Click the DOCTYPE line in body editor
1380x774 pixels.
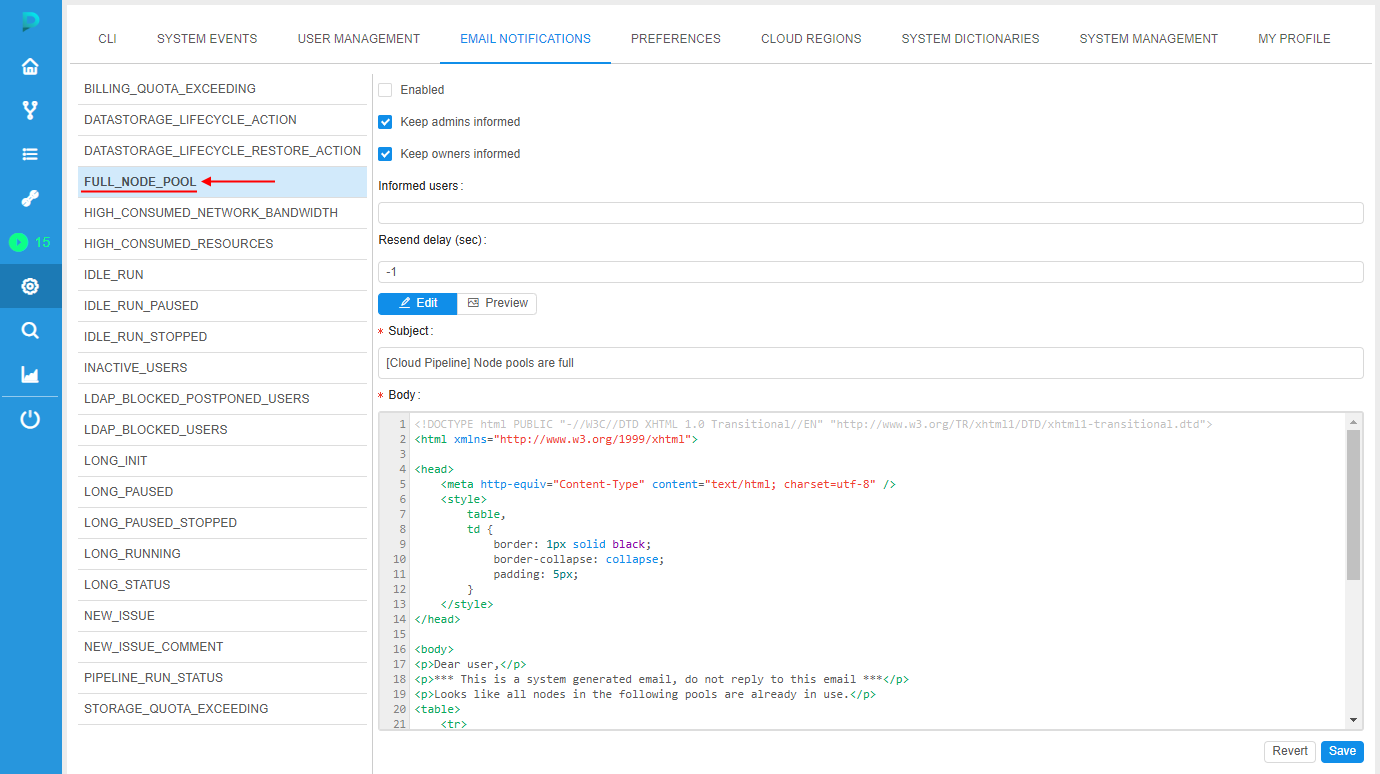click(x=813, y=424)
